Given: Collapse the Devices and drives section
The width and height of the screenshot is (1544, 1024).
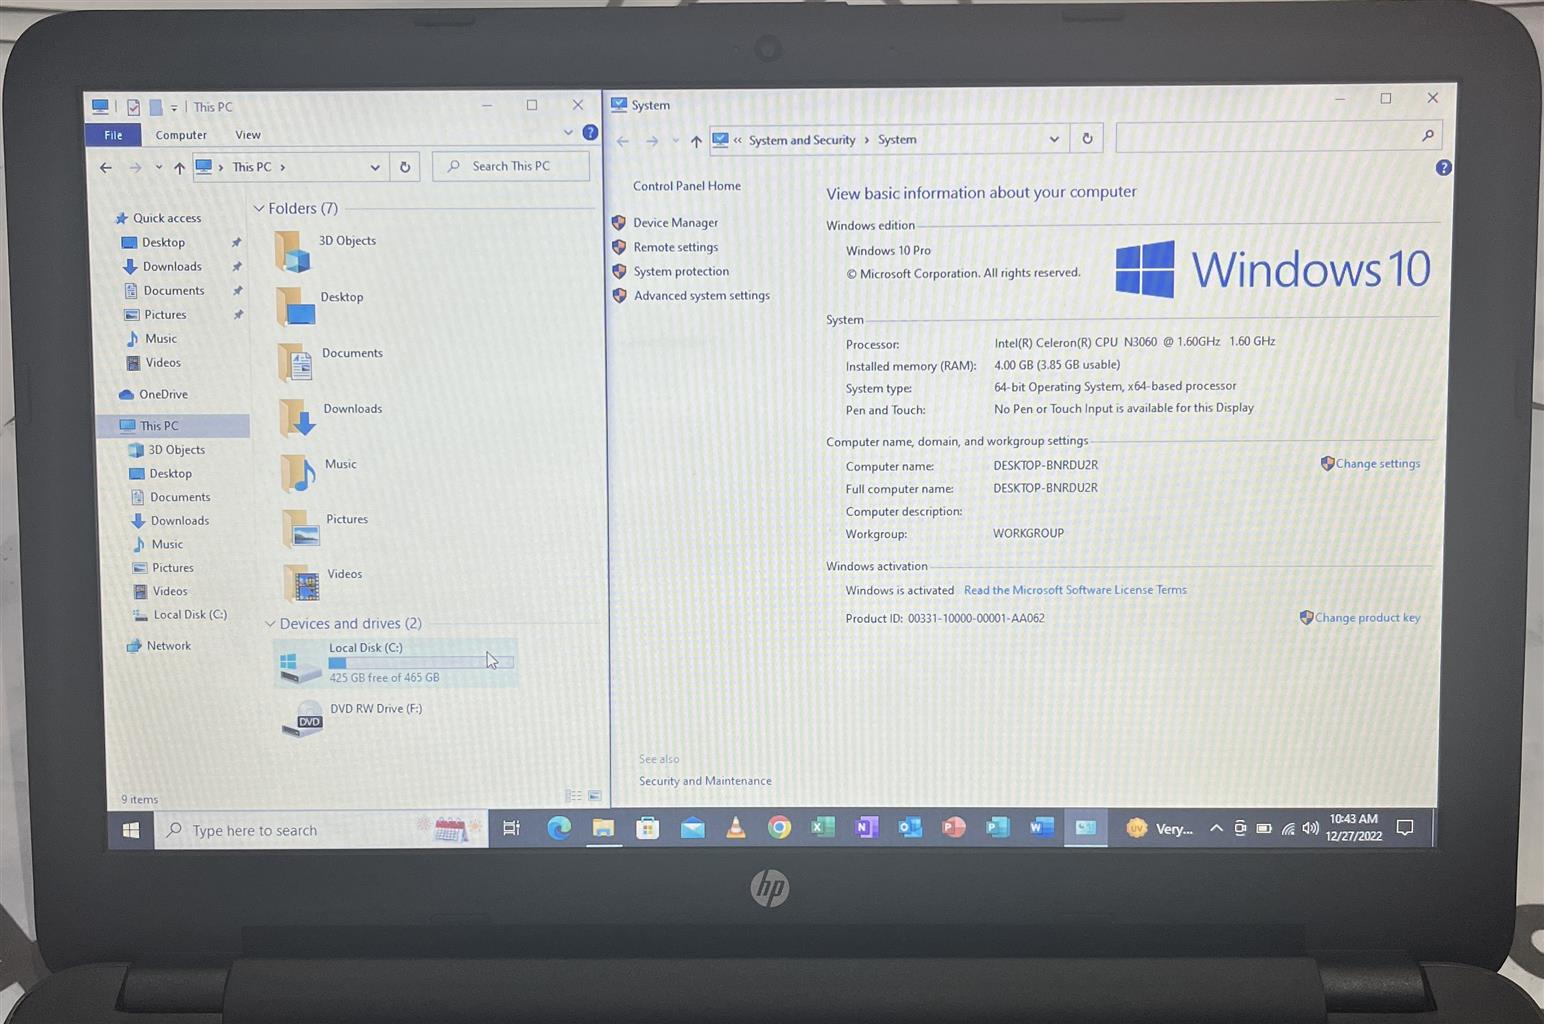Looking at the screenshot, I should (270, 624).
